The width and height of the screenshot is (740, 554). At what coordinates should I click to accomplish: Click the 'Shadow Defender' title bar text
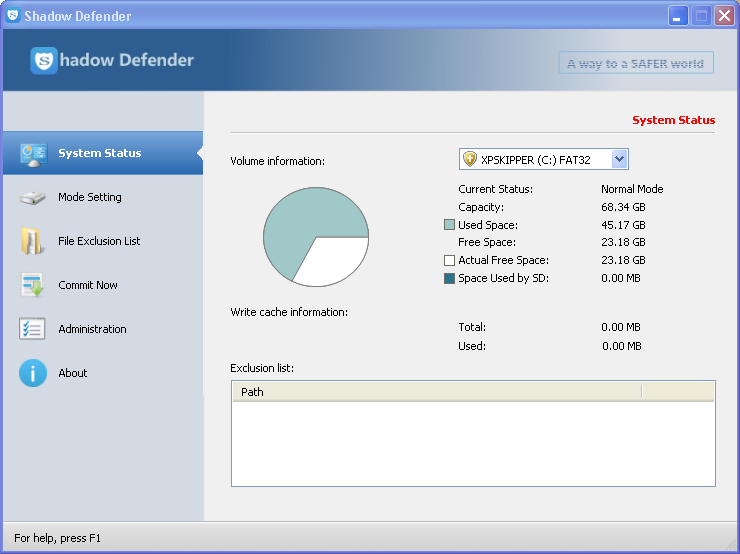[78, 16]
